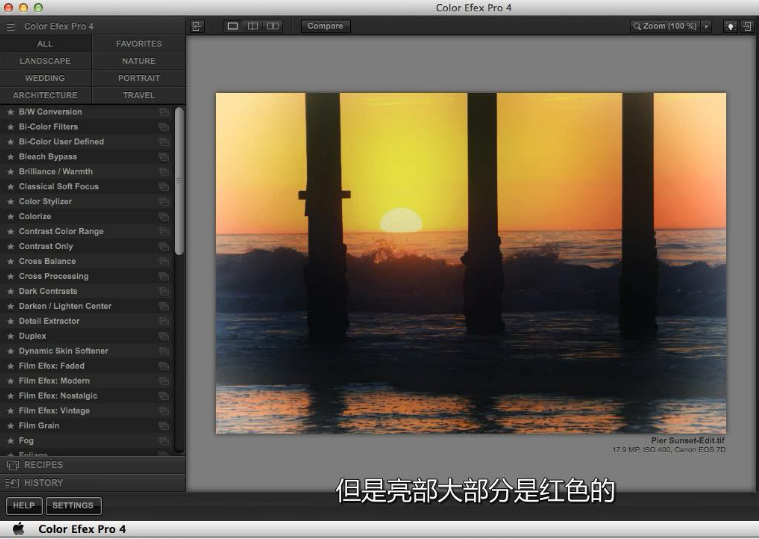Open the Color Efex Pro 4 app menu
The height and width of the screenshot is (539, 759).
(x=82, y=529)
